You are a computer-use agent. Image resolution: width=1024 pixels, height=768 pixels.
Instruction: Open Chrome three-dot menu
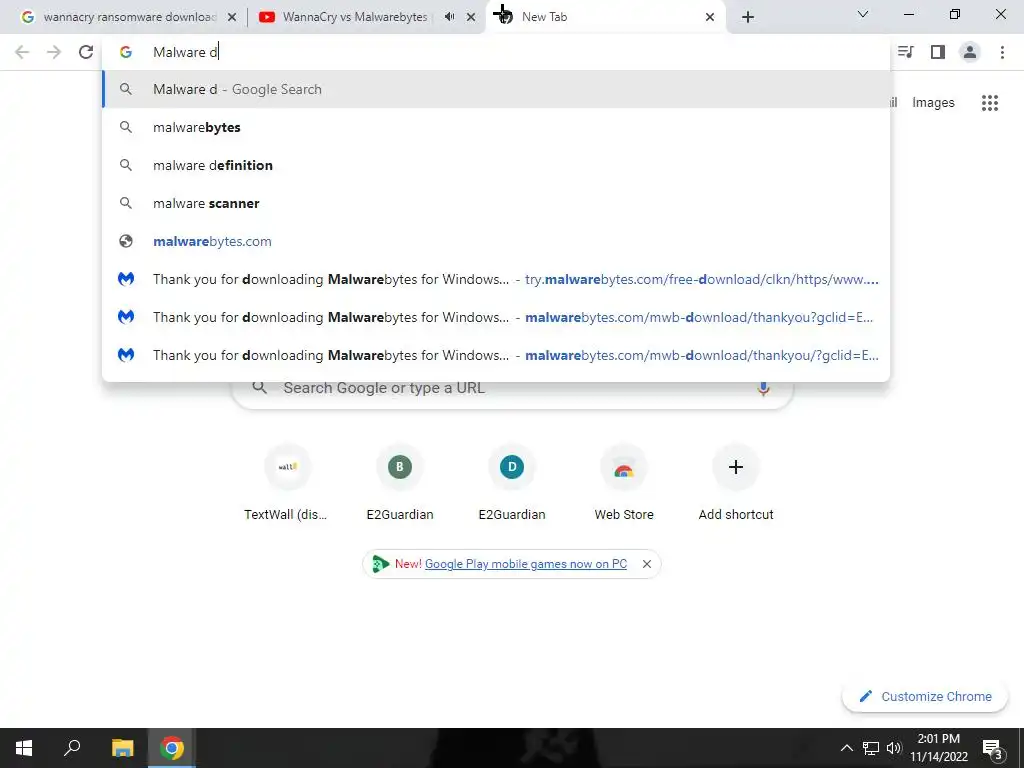point(1002,52)
